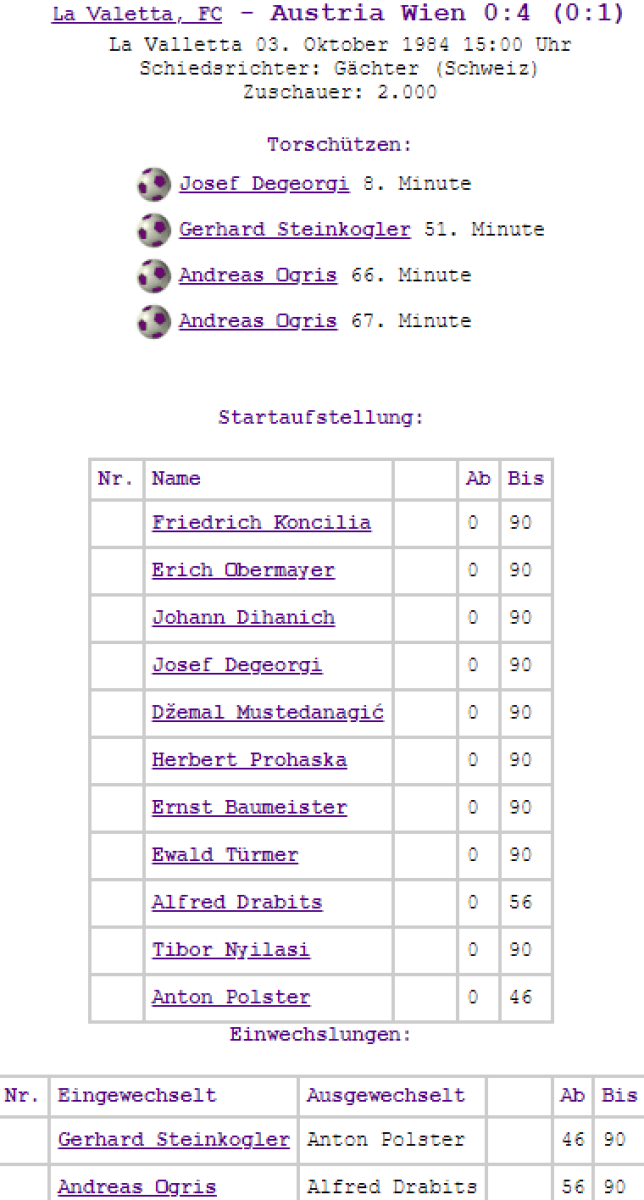The width and height of the screenshot is (644, 1200).
Task: Select Erich Obermayer in the starting lineup
Action: tap(243, 570)
